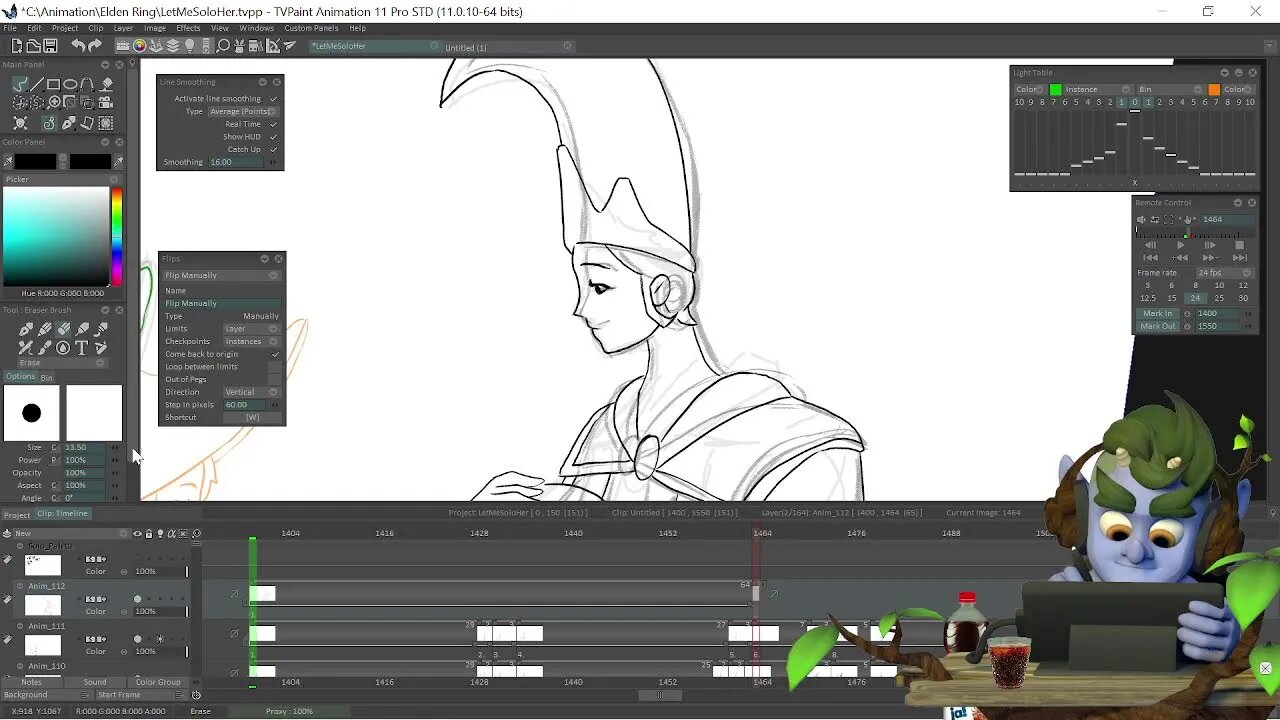
Task: Select the Pen brush tool icon
Action: pyautogui.click(x=26, y=329)
